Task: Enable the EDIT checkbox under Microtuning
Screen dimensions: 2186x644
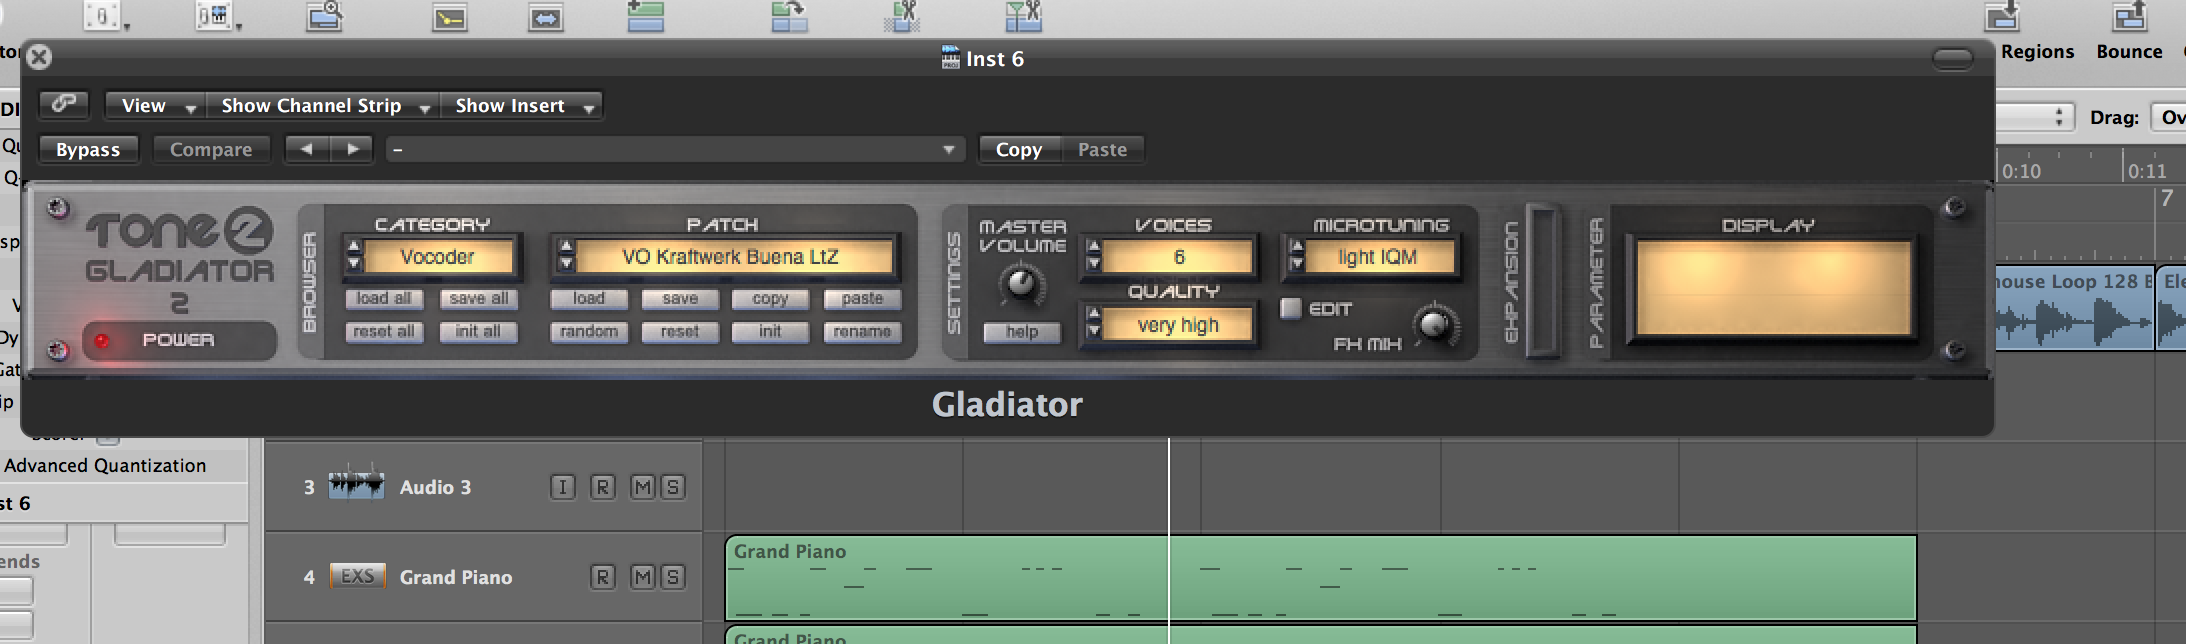Action: [1291, 308]
